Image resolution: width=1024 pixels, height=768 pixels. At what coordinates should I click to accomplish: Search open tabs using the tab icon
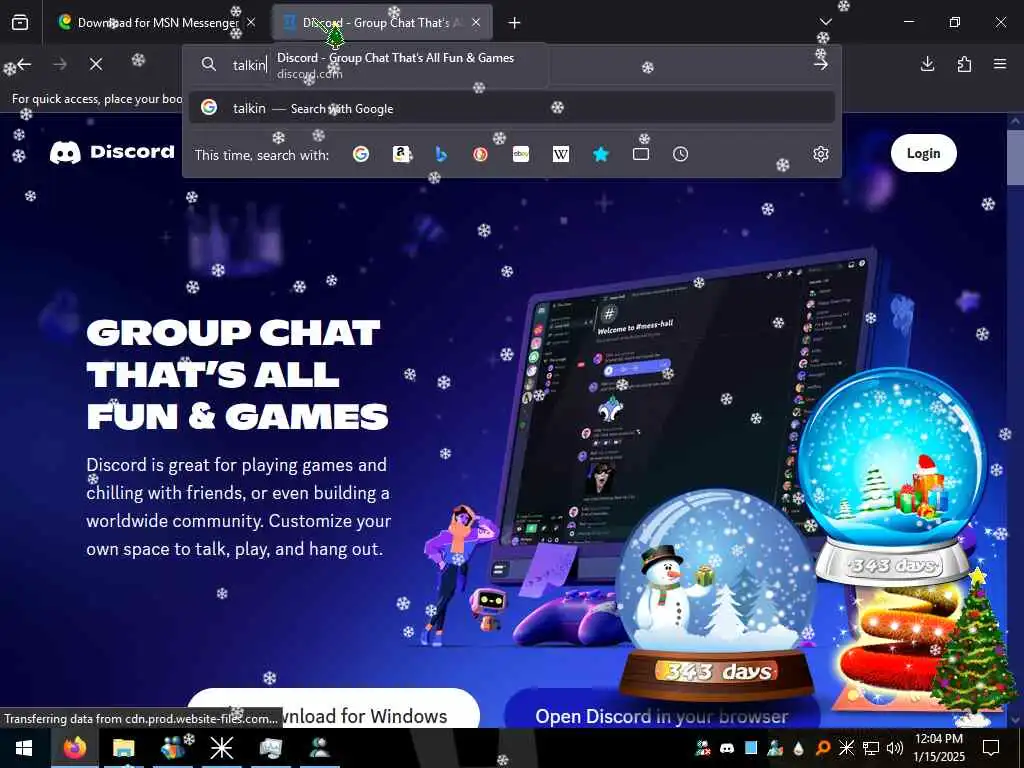pyautogui.click(x=641, y=154)
